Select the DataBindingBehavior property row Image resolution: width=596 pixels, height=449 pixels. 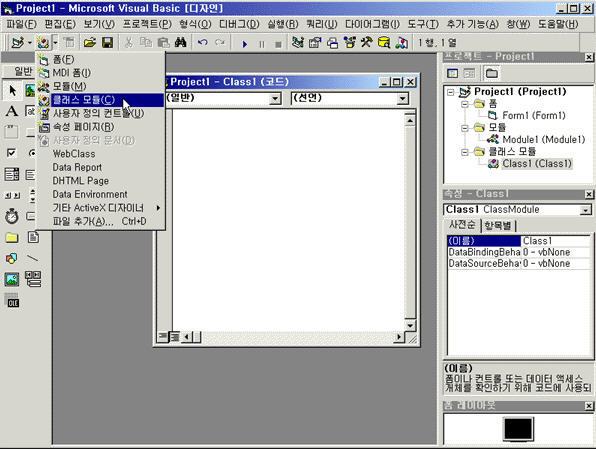(518, 252)
